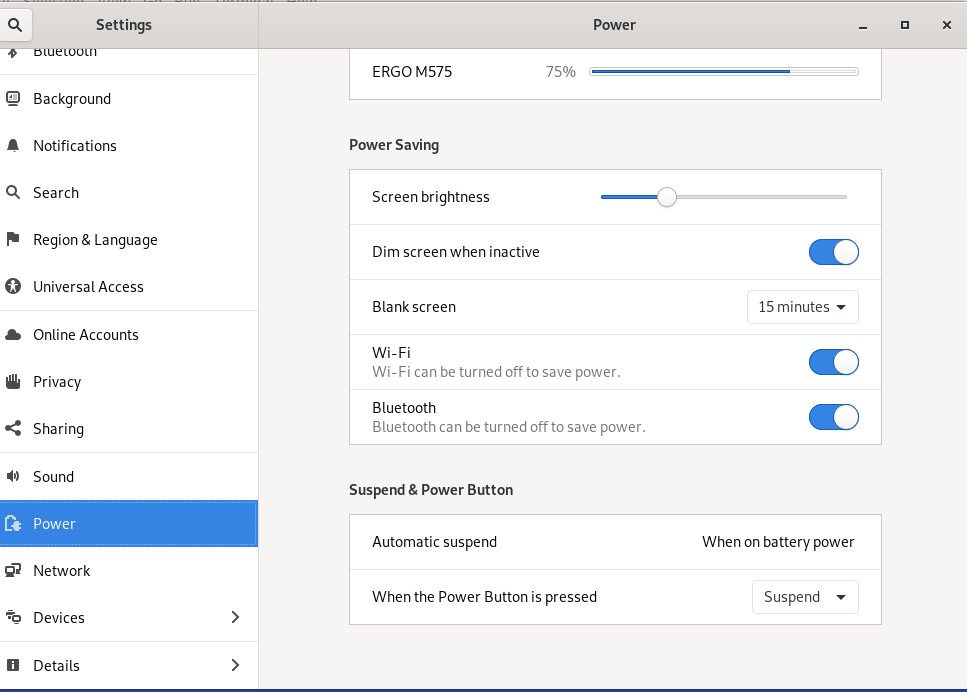This screenshot has width=967, height=692.
Task: Toggle the Bluetooth switch off
Action: [833, 417]
